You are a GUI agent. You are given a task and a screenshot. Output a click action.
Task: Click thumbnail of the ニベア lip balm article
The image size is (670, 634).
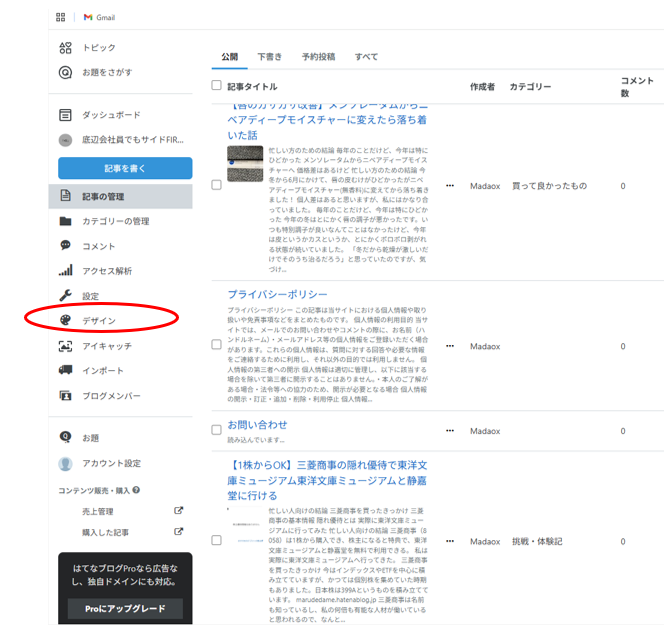245,164
